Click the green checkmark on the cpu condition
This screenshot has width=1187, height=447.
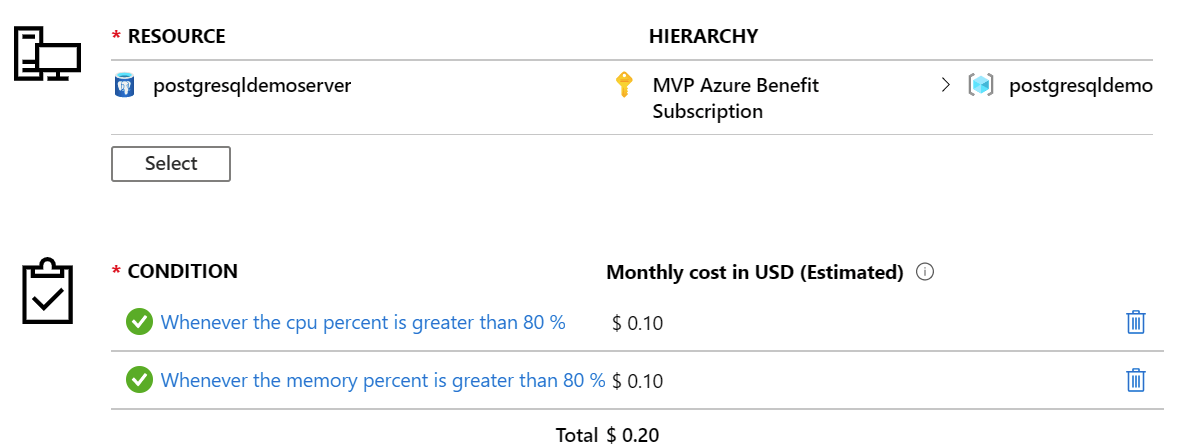[x=139, y=322]
